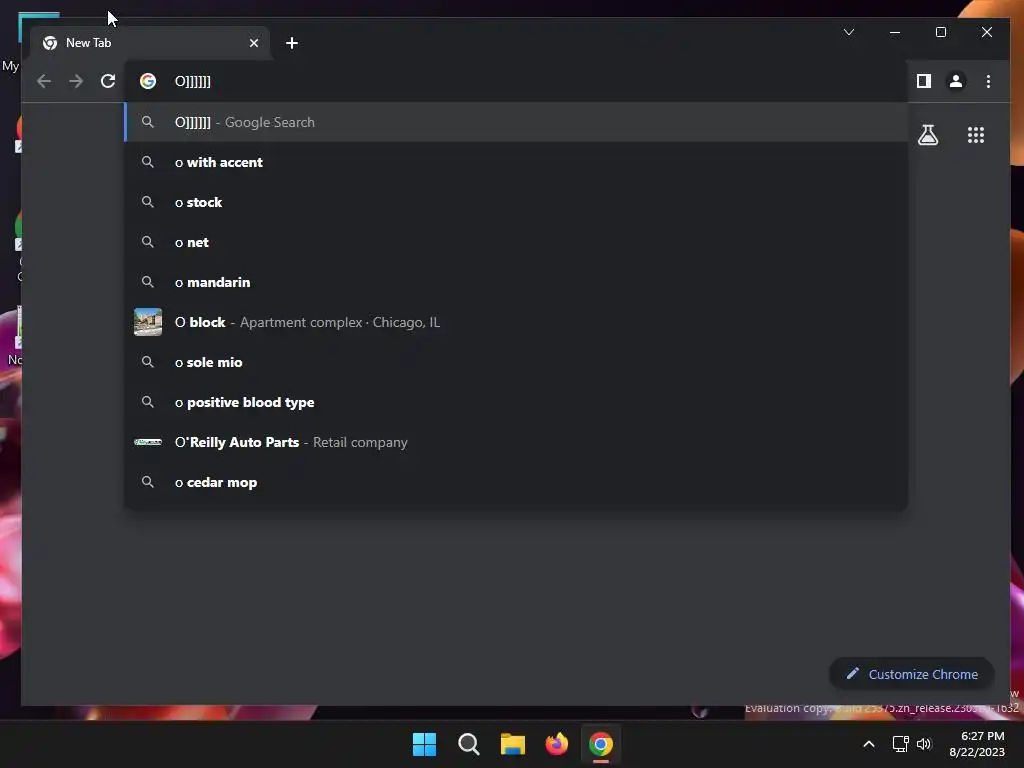The height and width of the screenshot is (768, 1024).
Task: Show hidden system tray icons
Action: (x=869, y=744)
